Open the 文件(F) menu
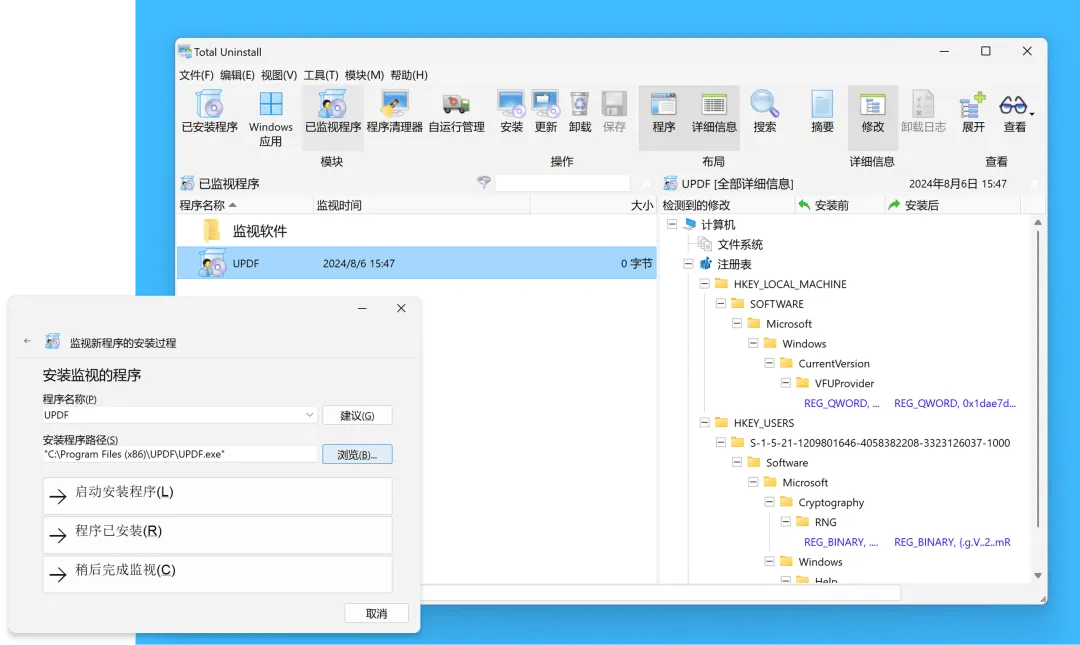 click(x=196, y=75)
